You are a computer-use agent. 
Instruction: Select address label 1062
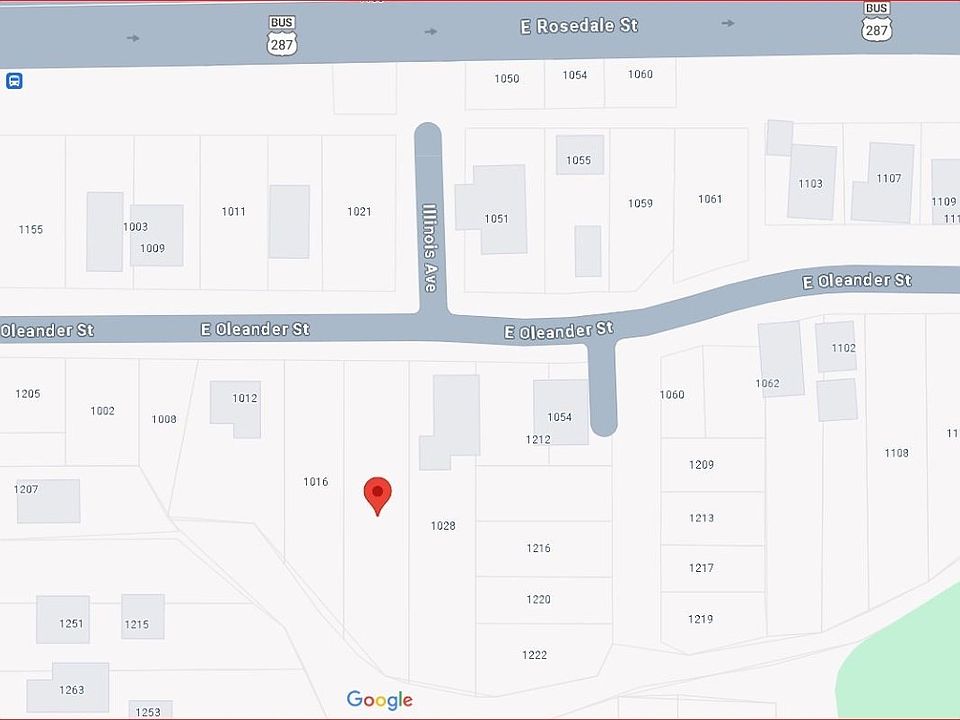(x=767, y=383)
